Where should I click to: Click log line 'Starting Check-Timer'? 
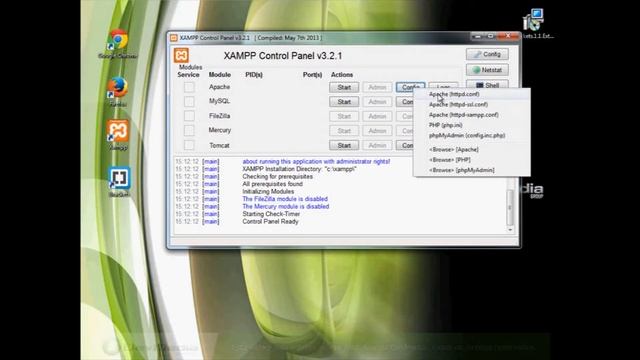271,214
